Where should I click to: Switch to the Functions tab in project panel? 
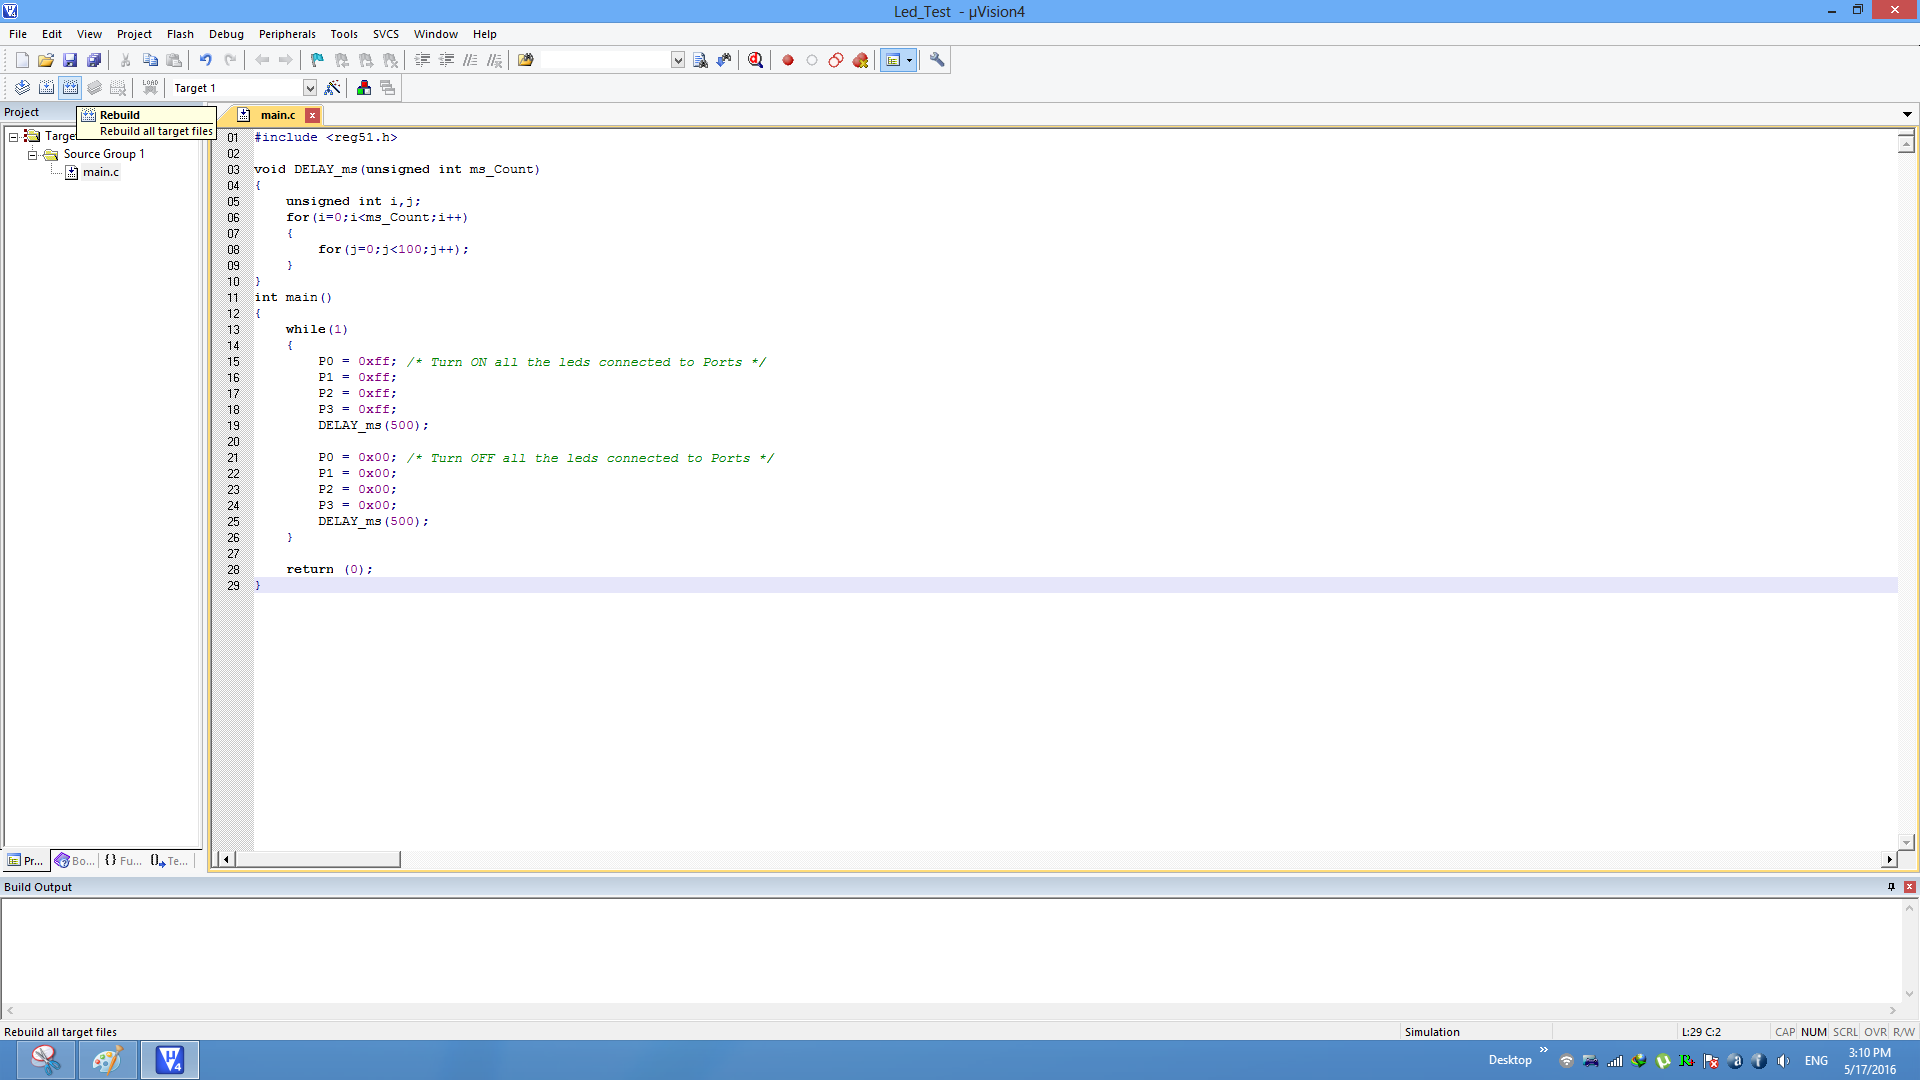[123, 860]
